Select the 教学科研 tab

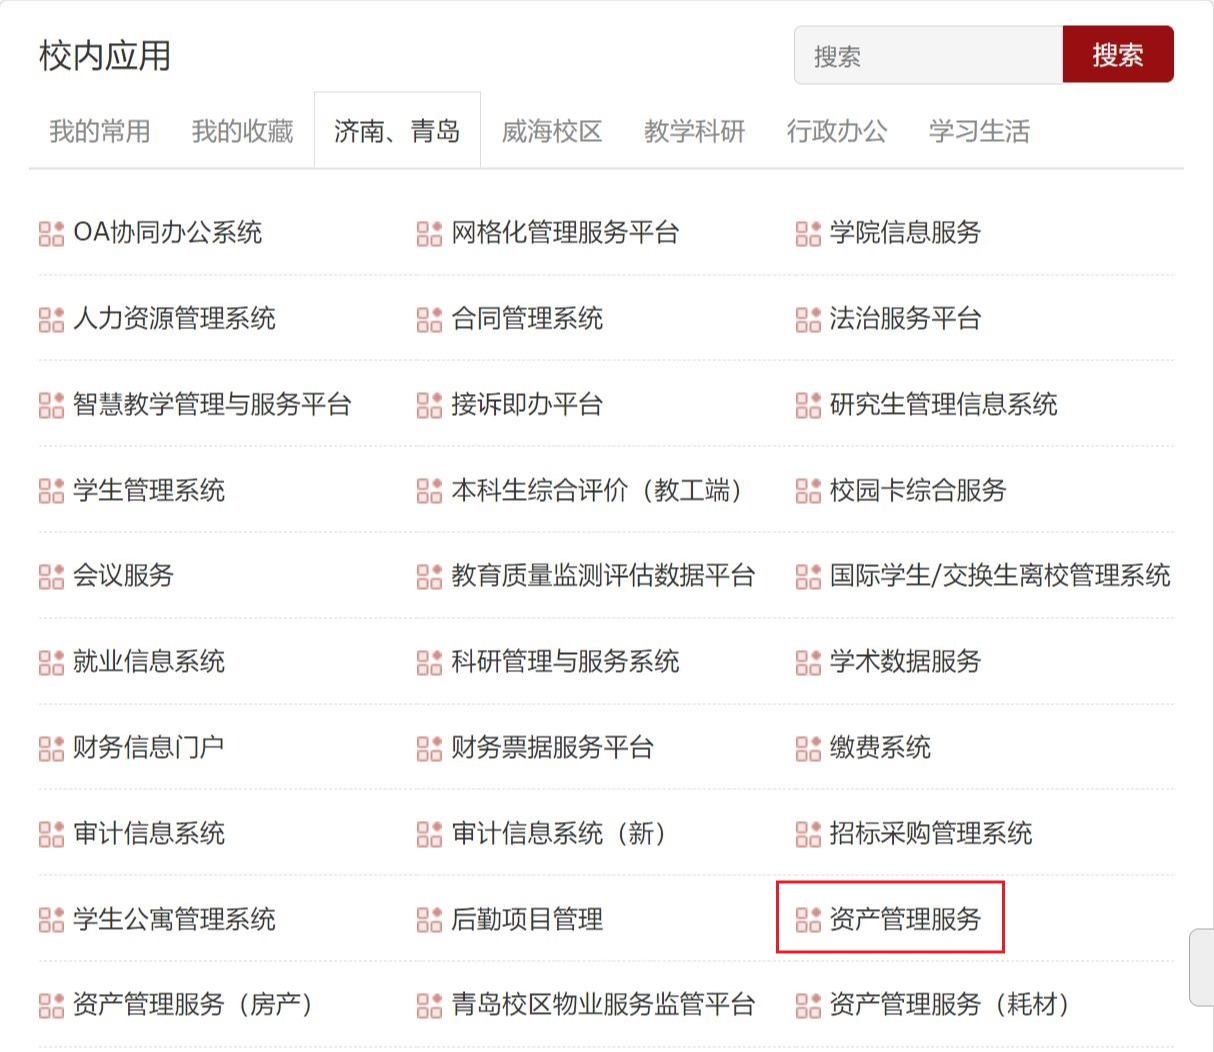[695, 131]
